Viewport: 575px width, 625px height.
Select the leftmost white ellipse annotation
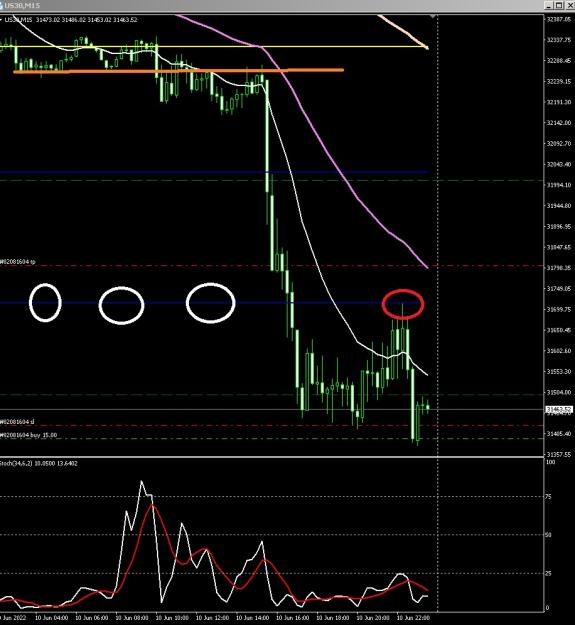[x=45, y=303]
